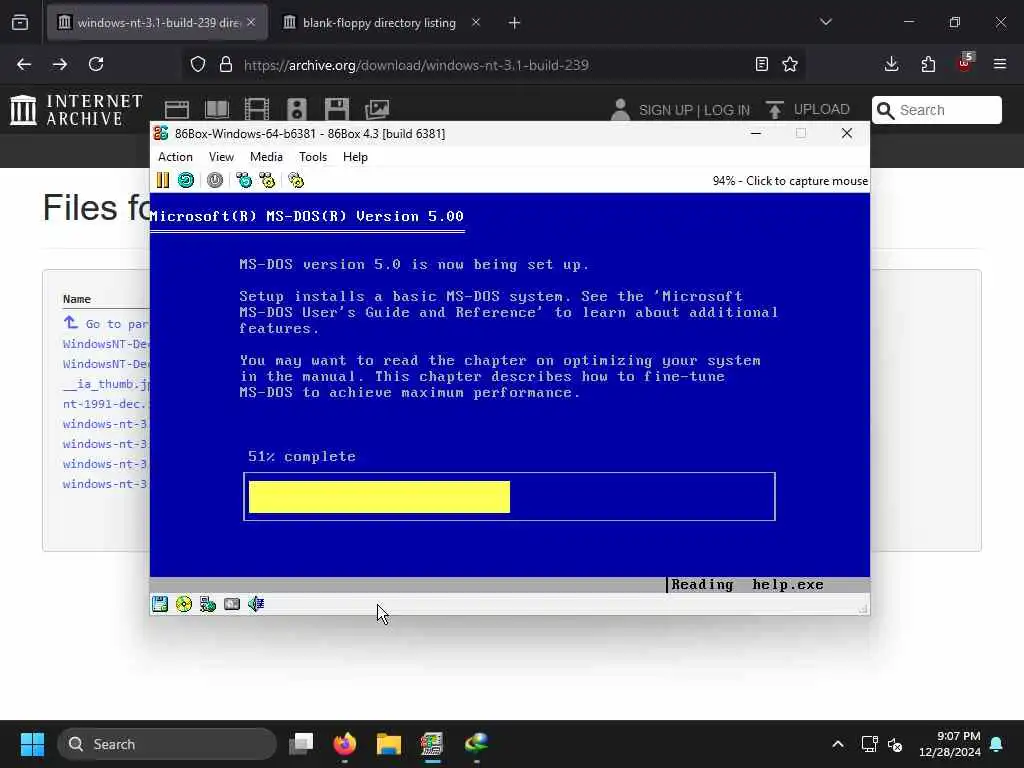Close the blank-floppy directory listing tab
1024x768 pixels.
pyautogui.click(x=476, y=23)
